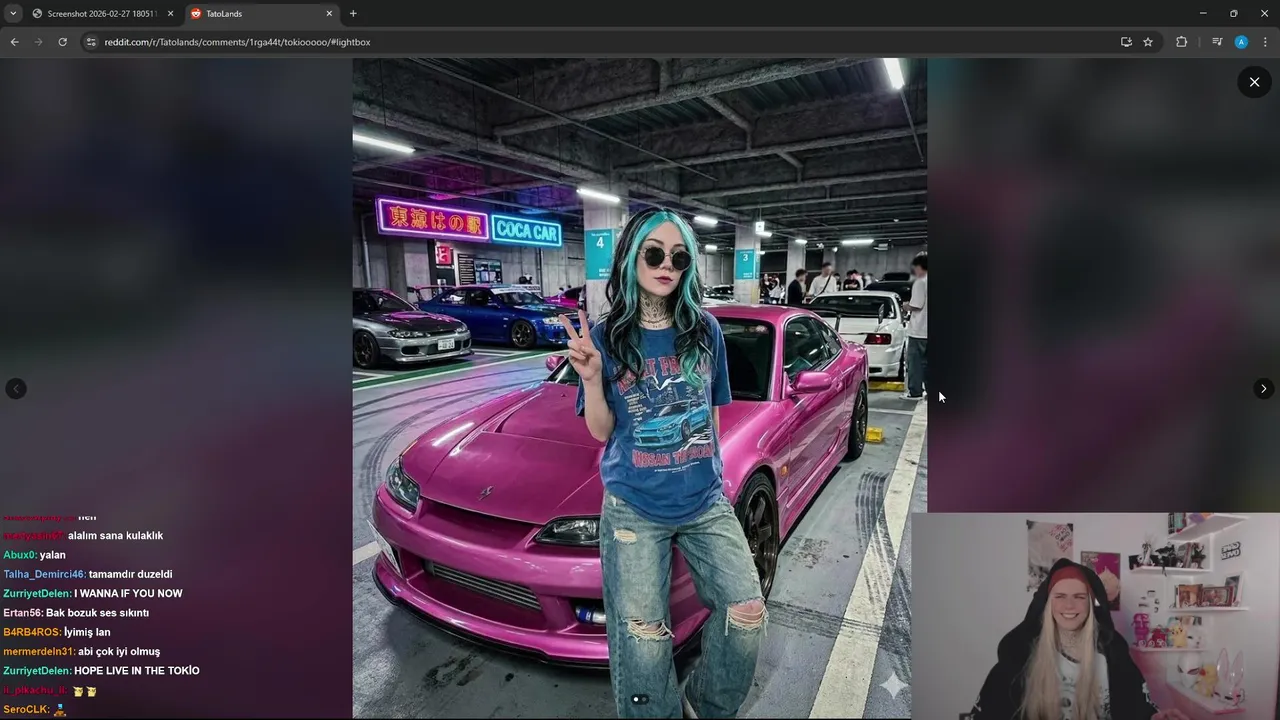Image resolution: width=1280 pixels, height=720 pixels.
Task: Click chat username Abux0
Action: (x=20, y=555)
